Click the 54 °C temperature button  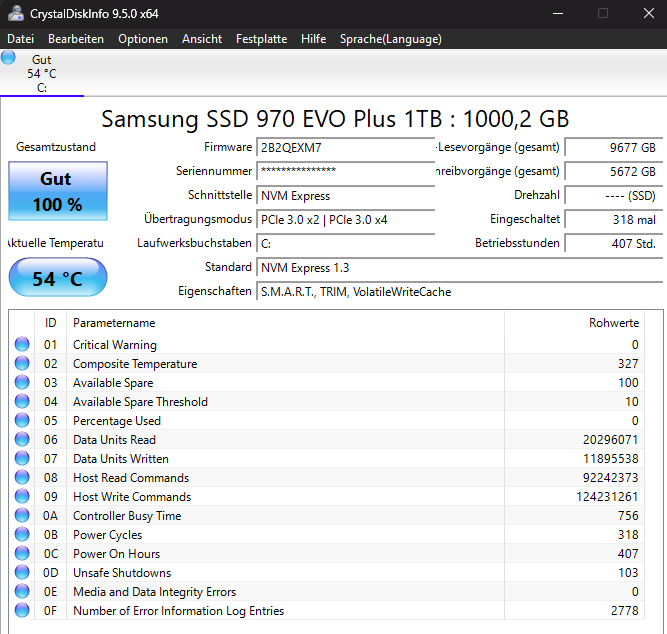pyautogui.click(x=58, y=277)
